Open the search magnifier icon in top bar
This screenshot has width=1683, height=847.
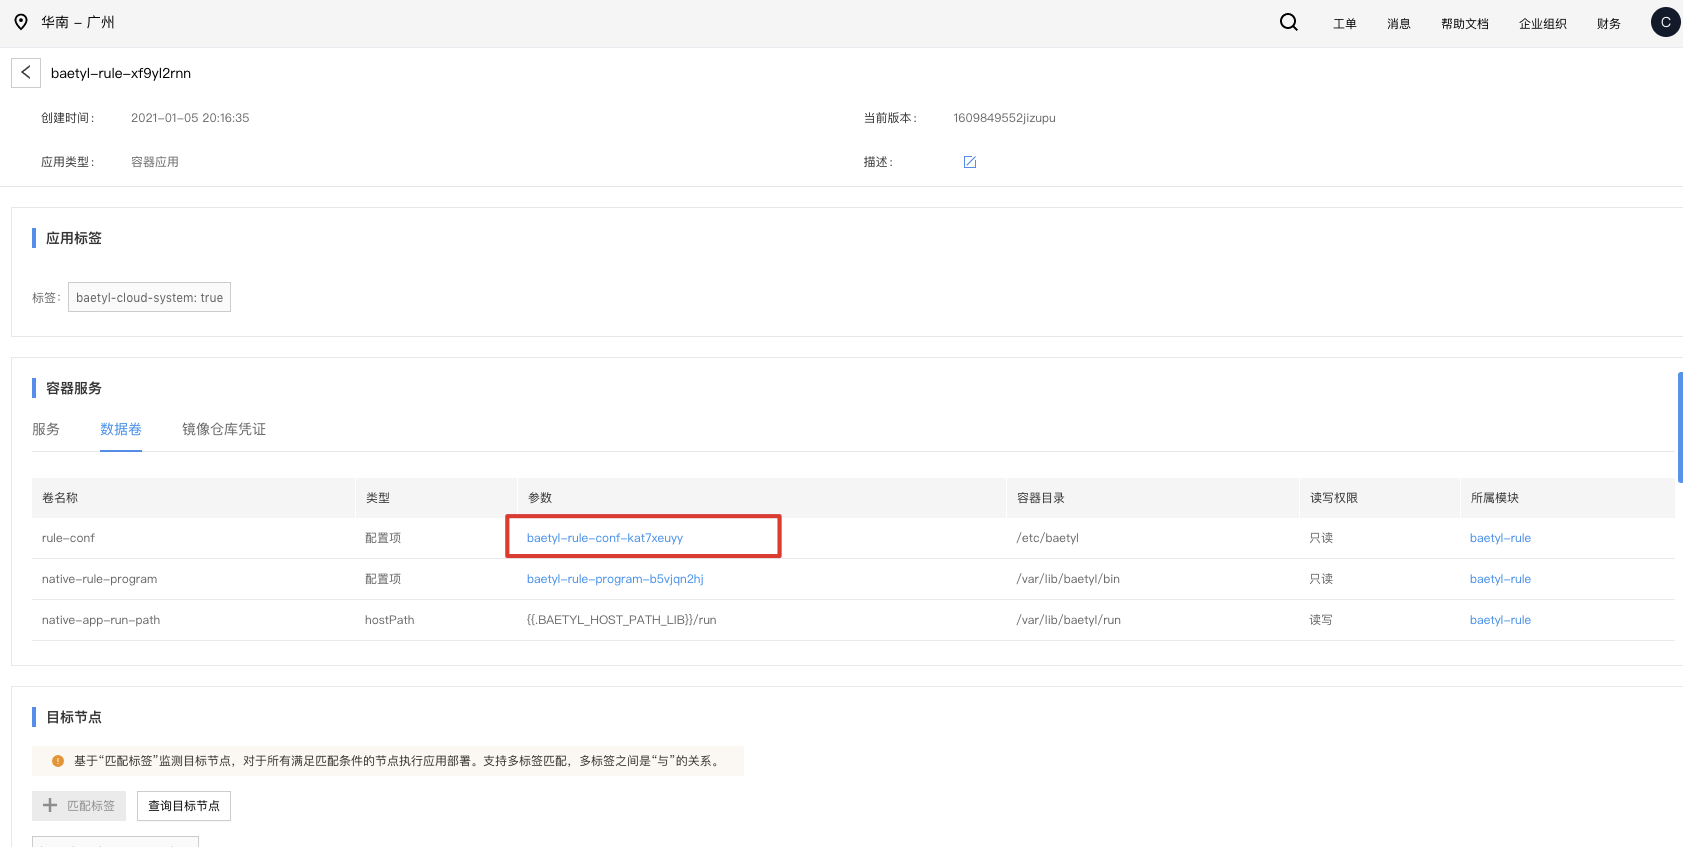pyautogui.click(x=1289, y=22)
